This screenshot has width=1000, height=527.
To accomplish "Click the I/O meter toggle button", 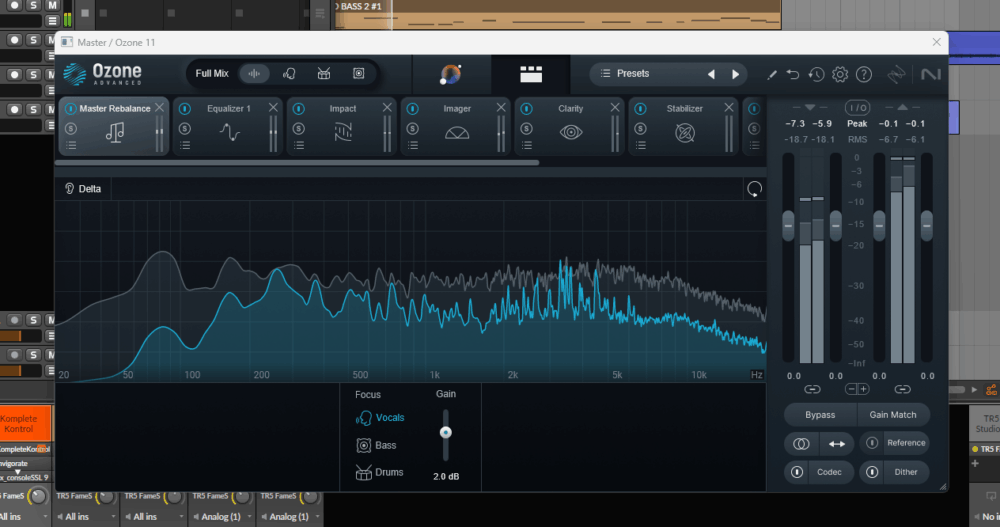I will [857, 108].
